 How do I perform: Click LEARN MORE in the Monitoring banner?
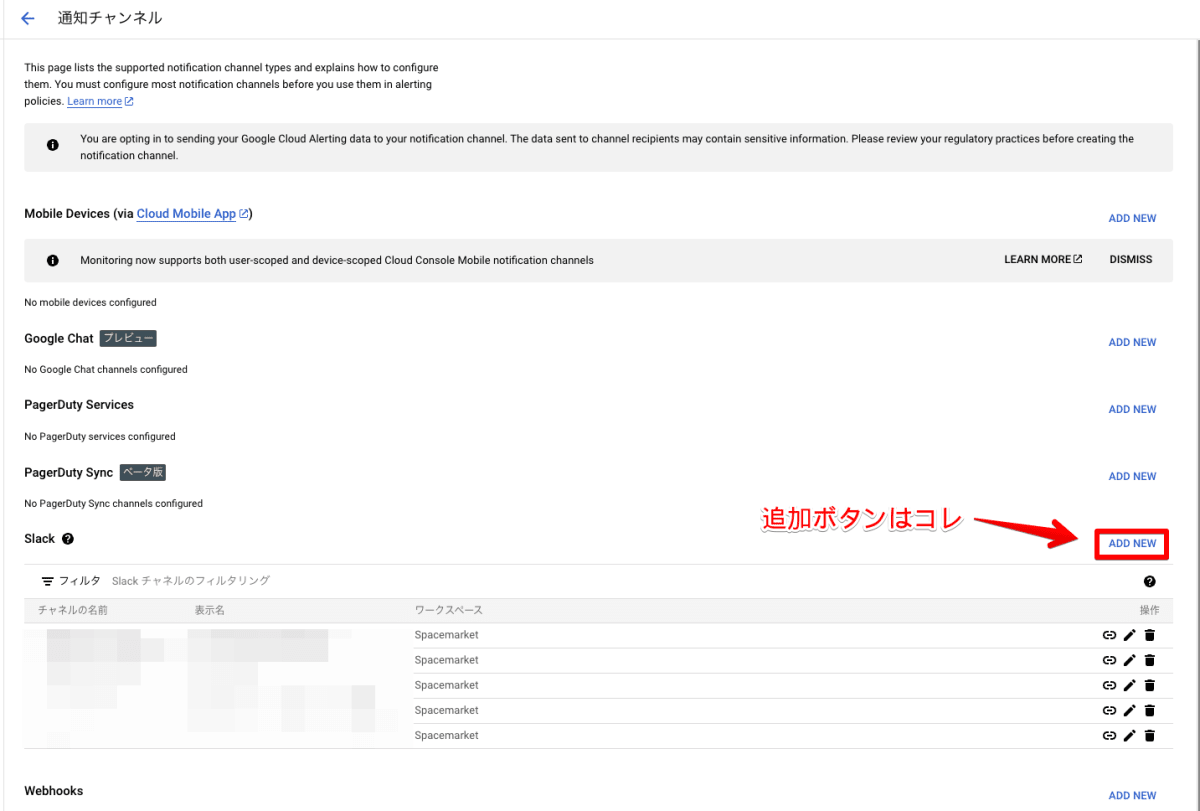click(x=1043, y=259)
